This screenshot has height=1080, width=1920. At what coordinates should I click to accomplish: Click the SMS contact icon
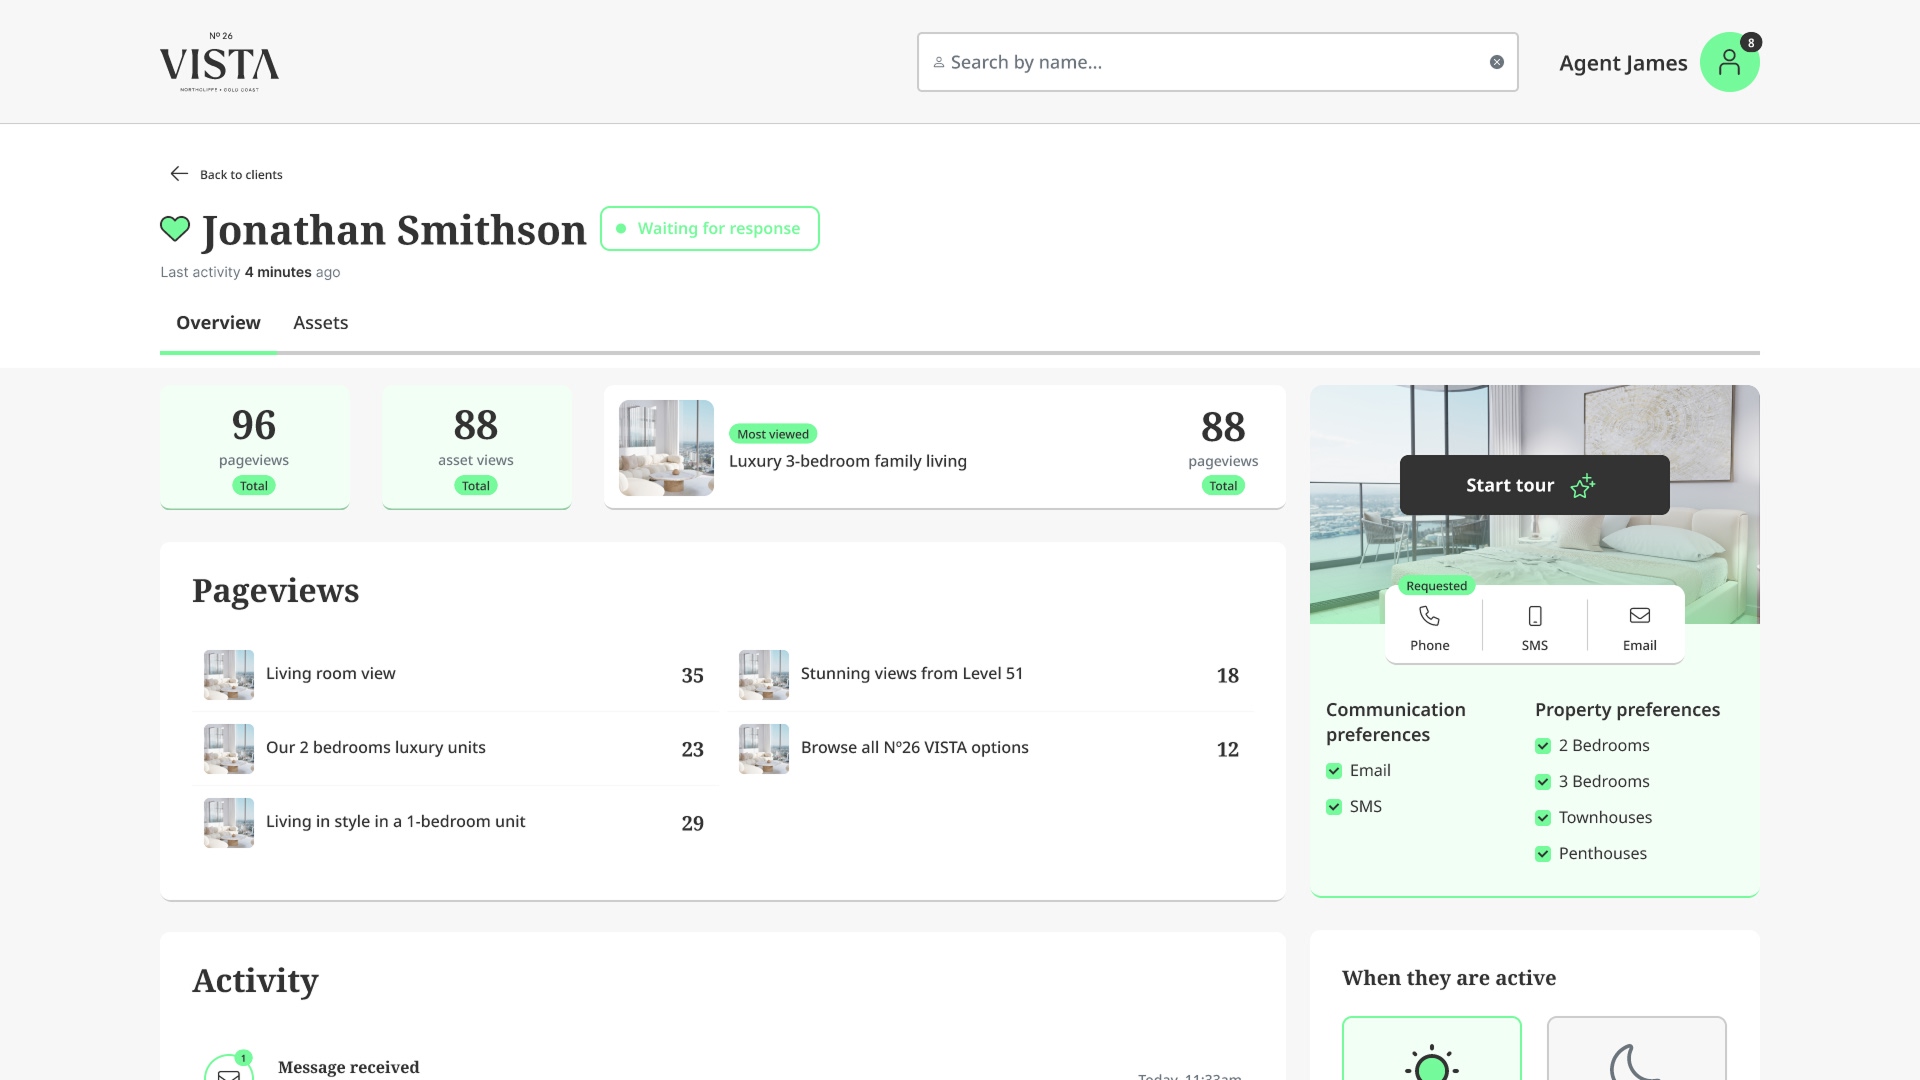[x=1534, y=616]
